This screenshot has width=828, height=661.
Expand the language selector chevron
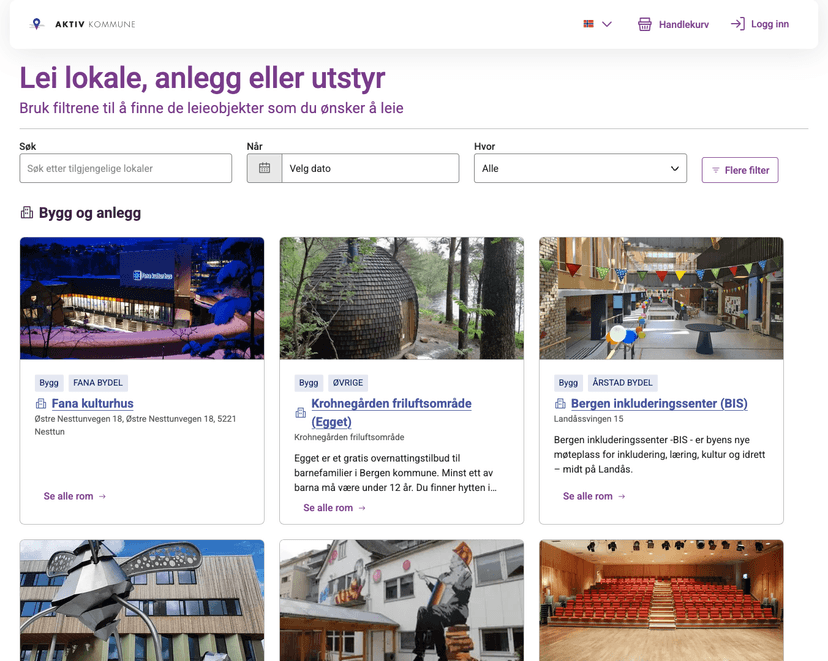pyautogui.click(x=607, y=24)
